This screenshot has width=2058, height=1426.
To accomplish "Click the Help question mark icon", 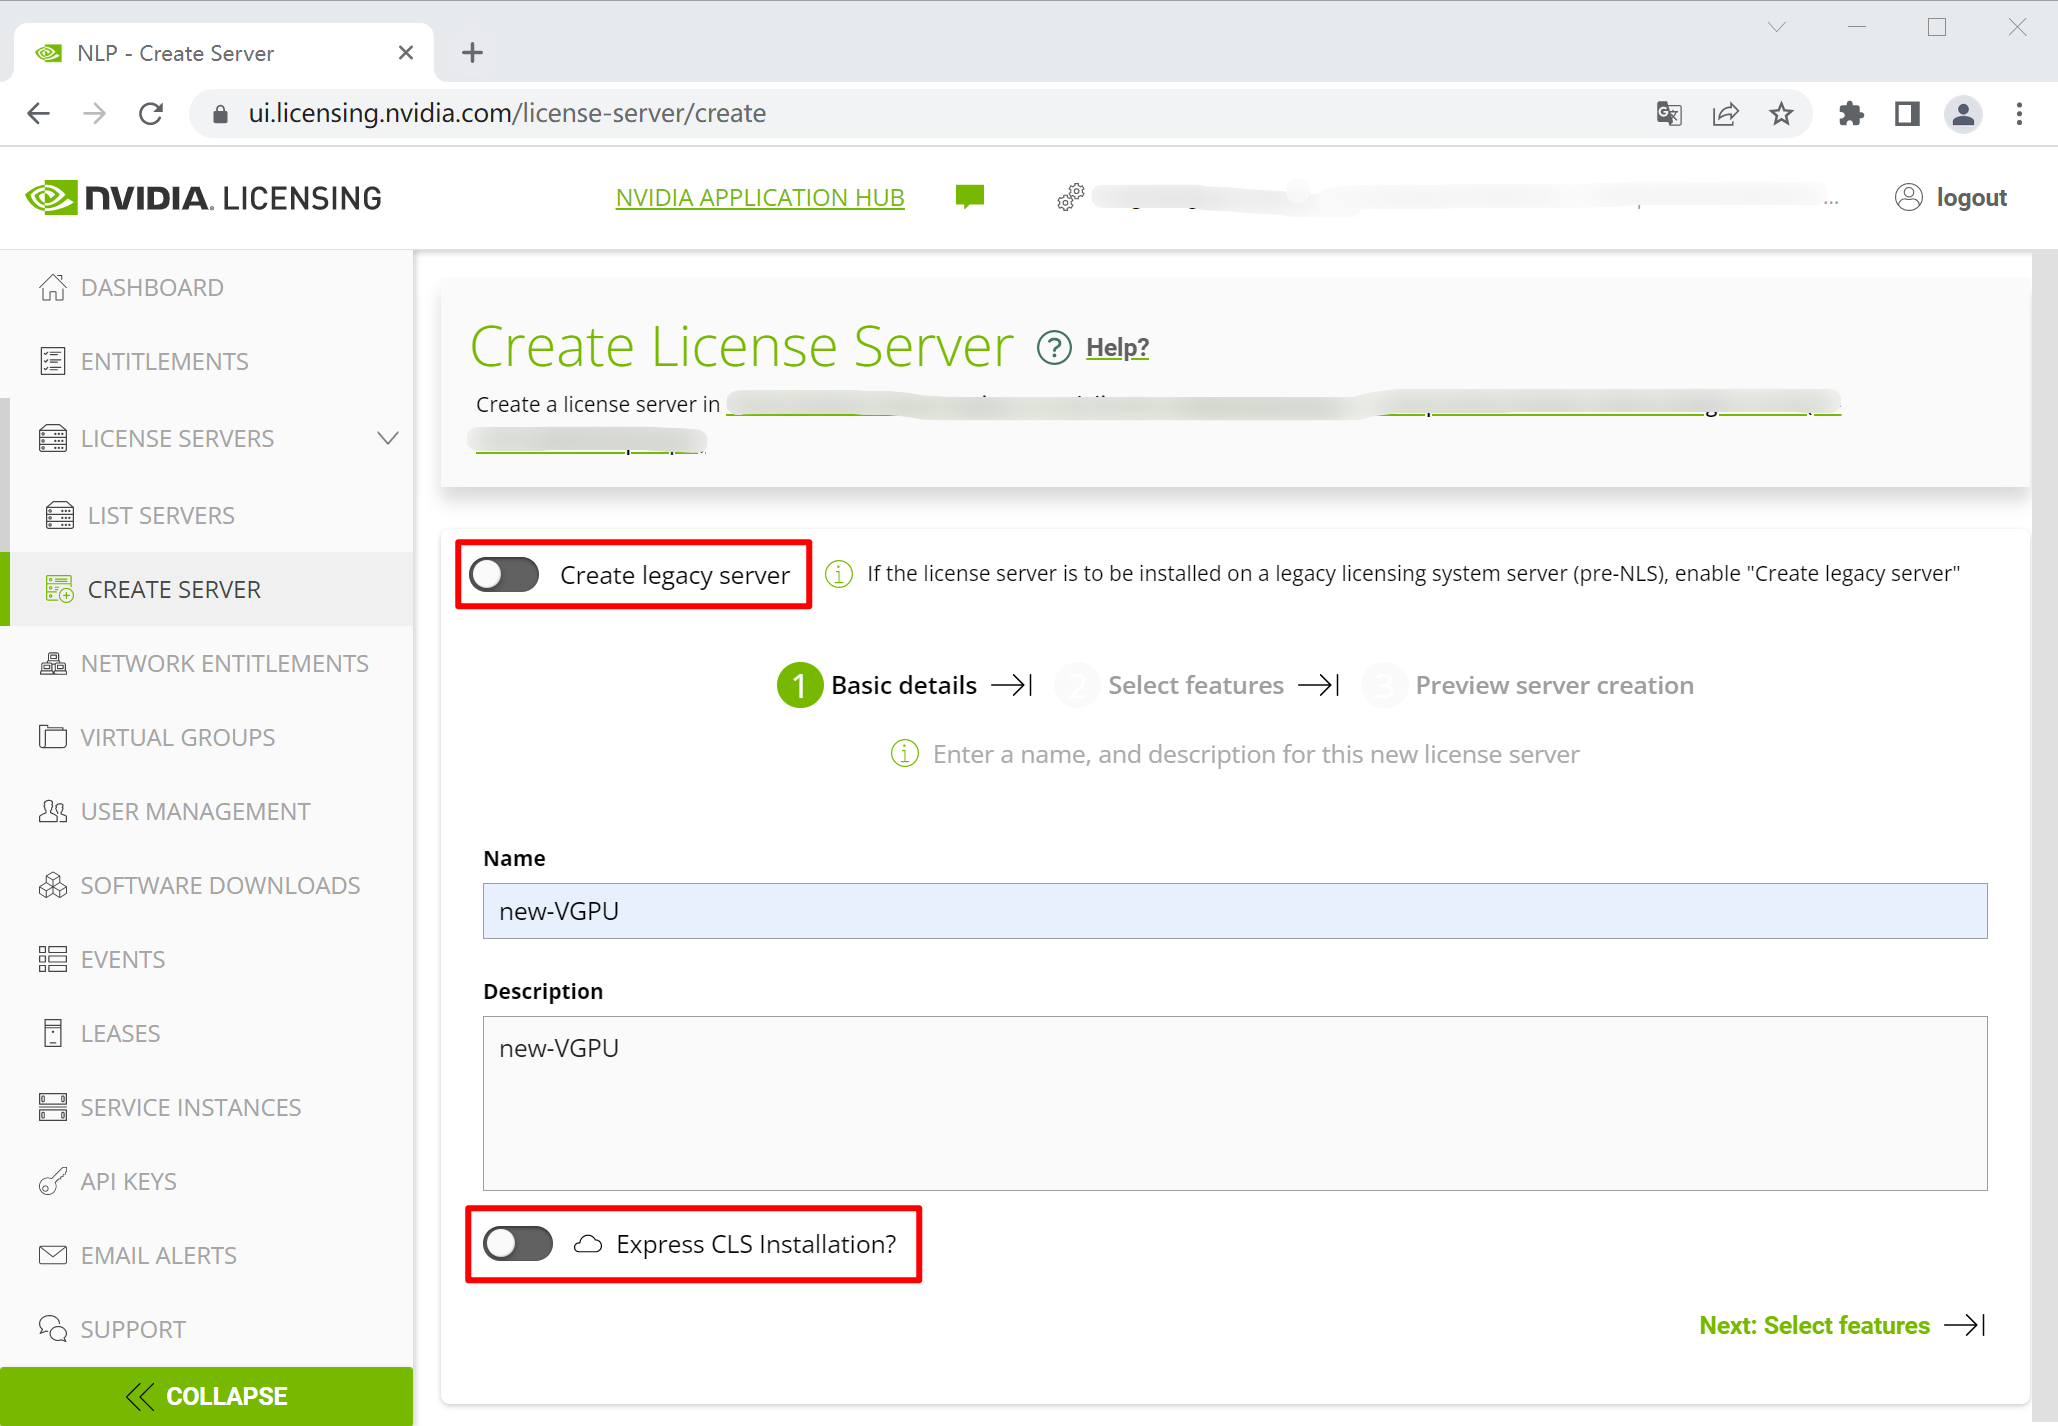I will (1054, 348).
